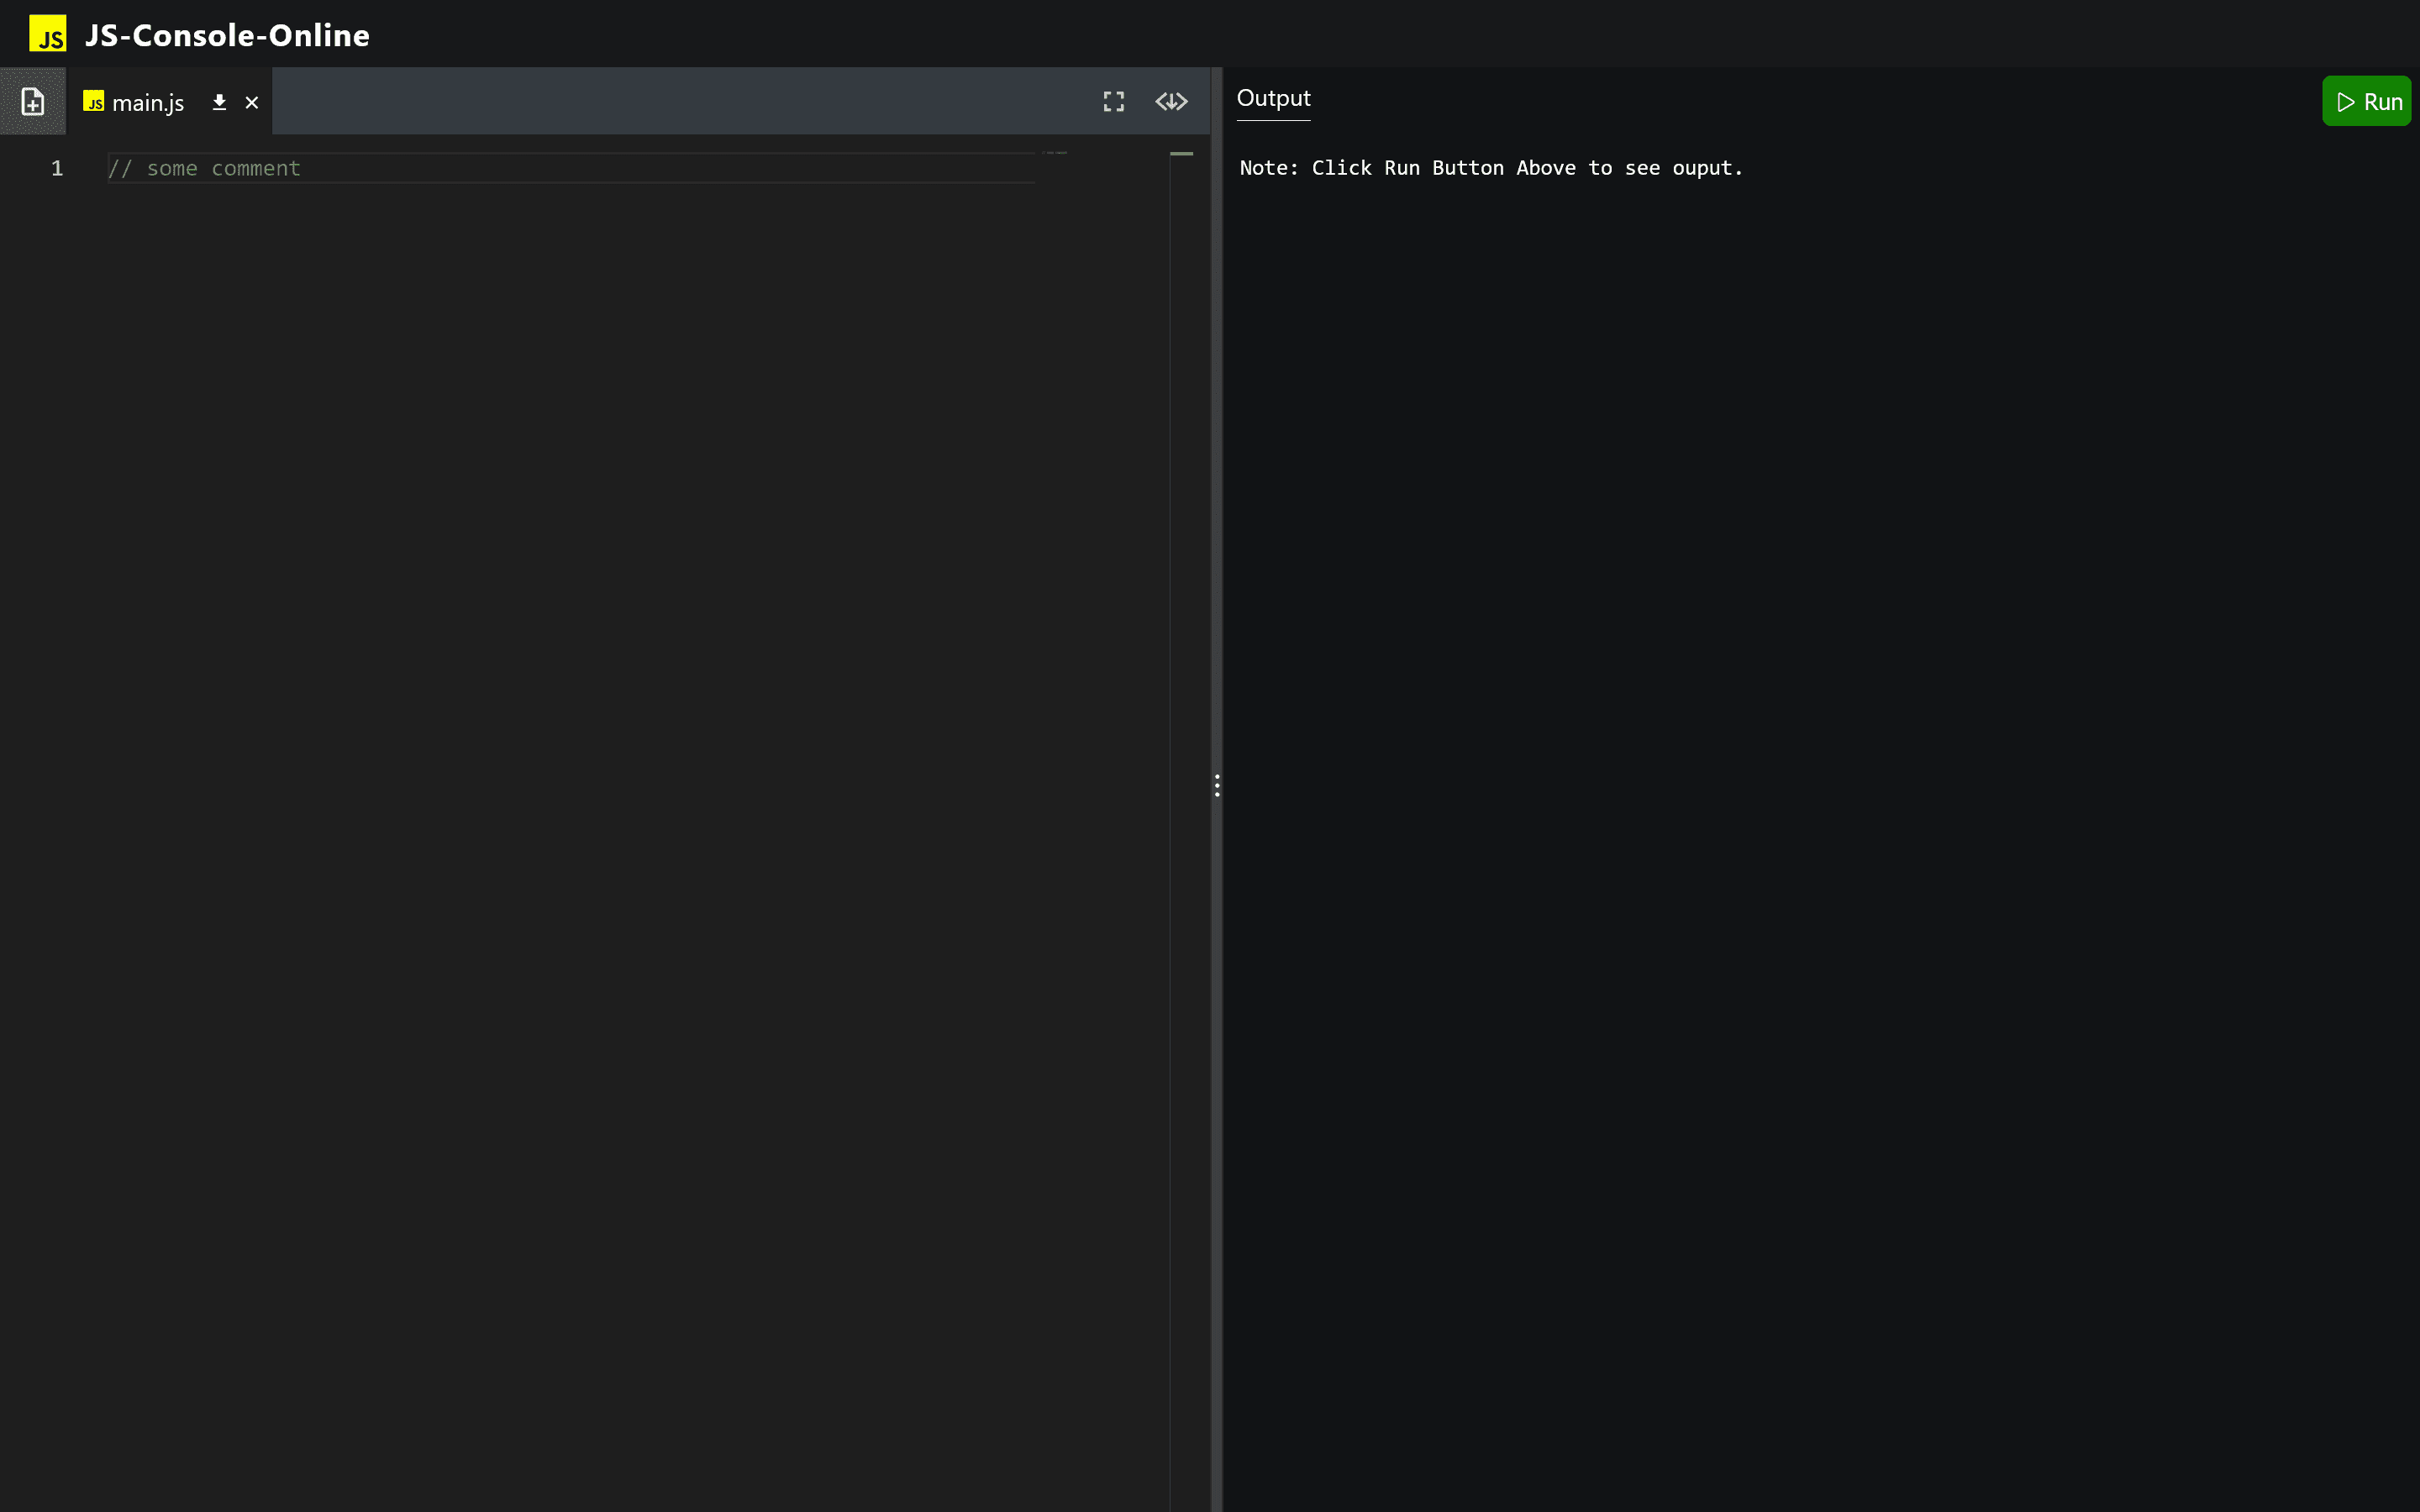Click the output note text
Viewport: 2420px width, 1512px height.
point(1491,168)
